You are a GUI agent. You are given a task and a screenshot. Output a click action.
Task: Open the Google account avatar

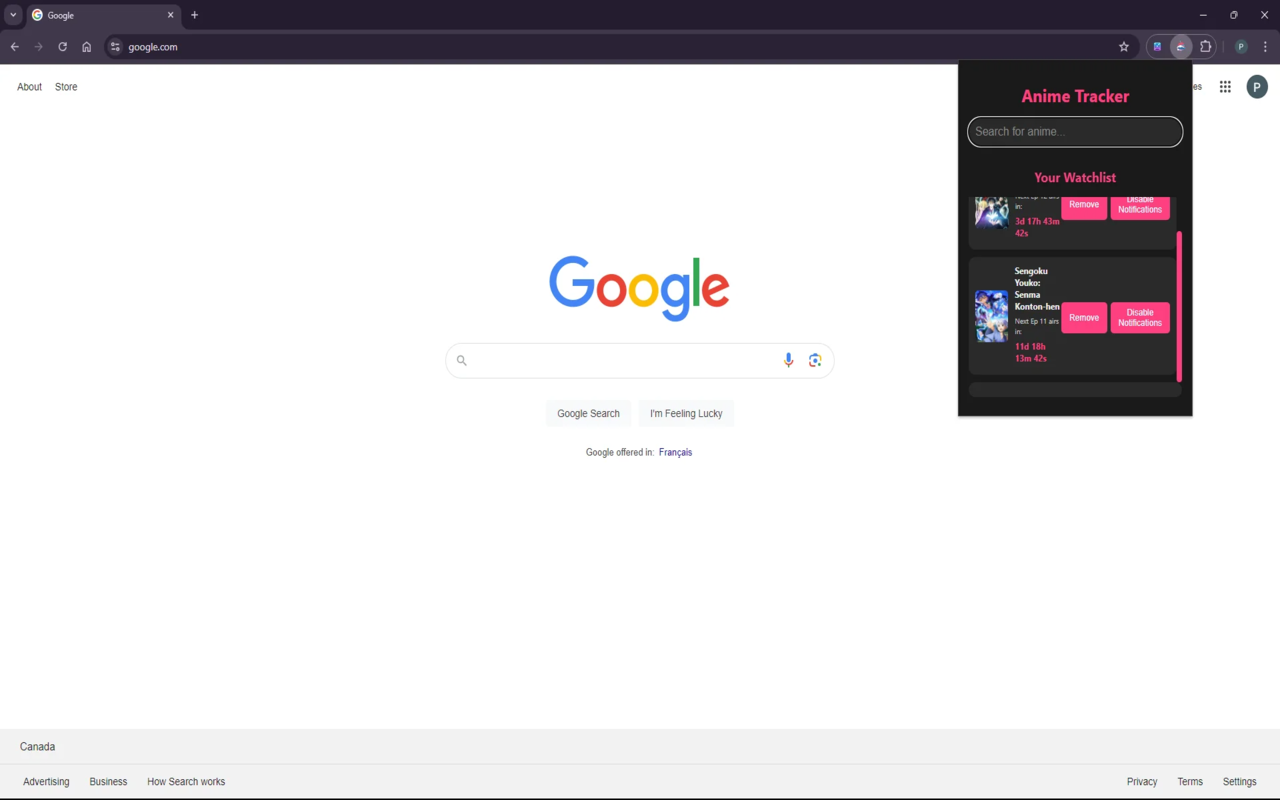click(1257, 87)
